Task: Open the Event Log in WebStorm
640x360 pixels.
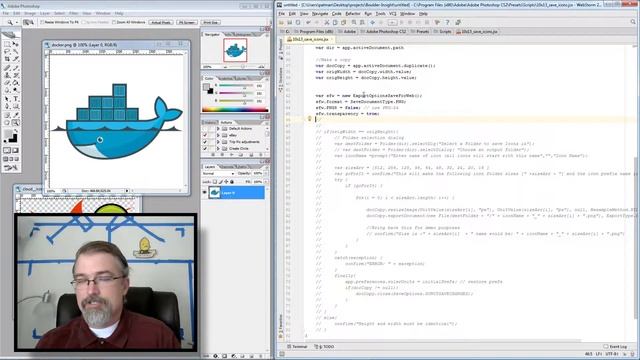Action: click(x=615, y=347)
